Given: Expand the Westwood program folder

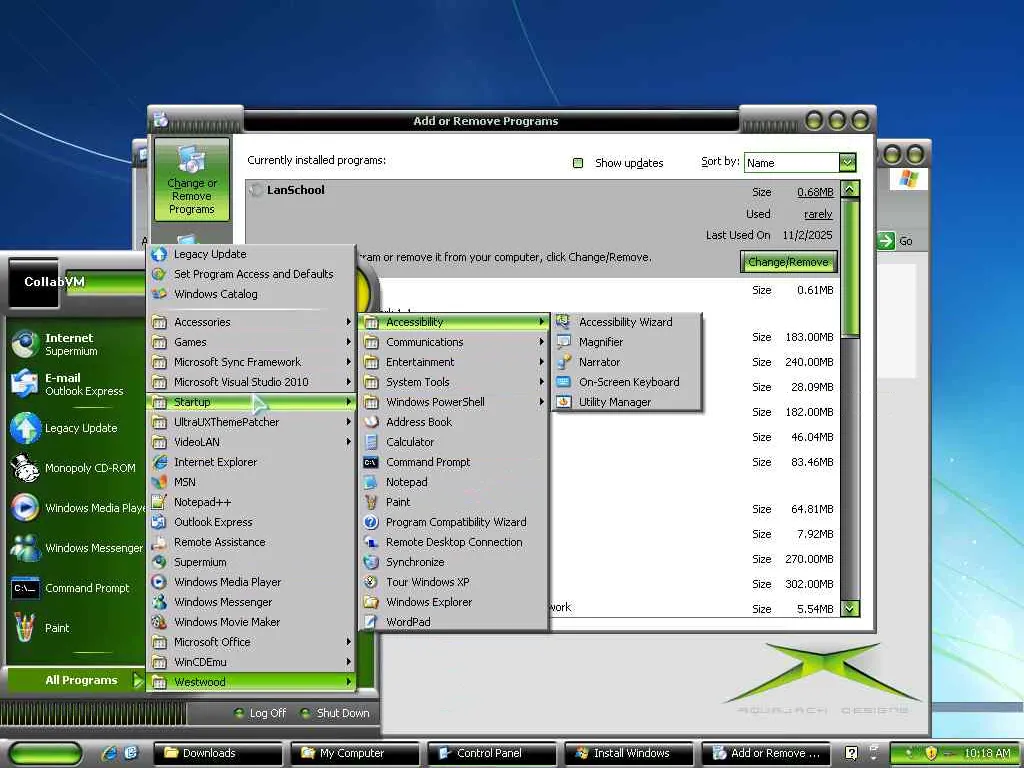Looking at the screenshot, I should [x=251, y=682].
